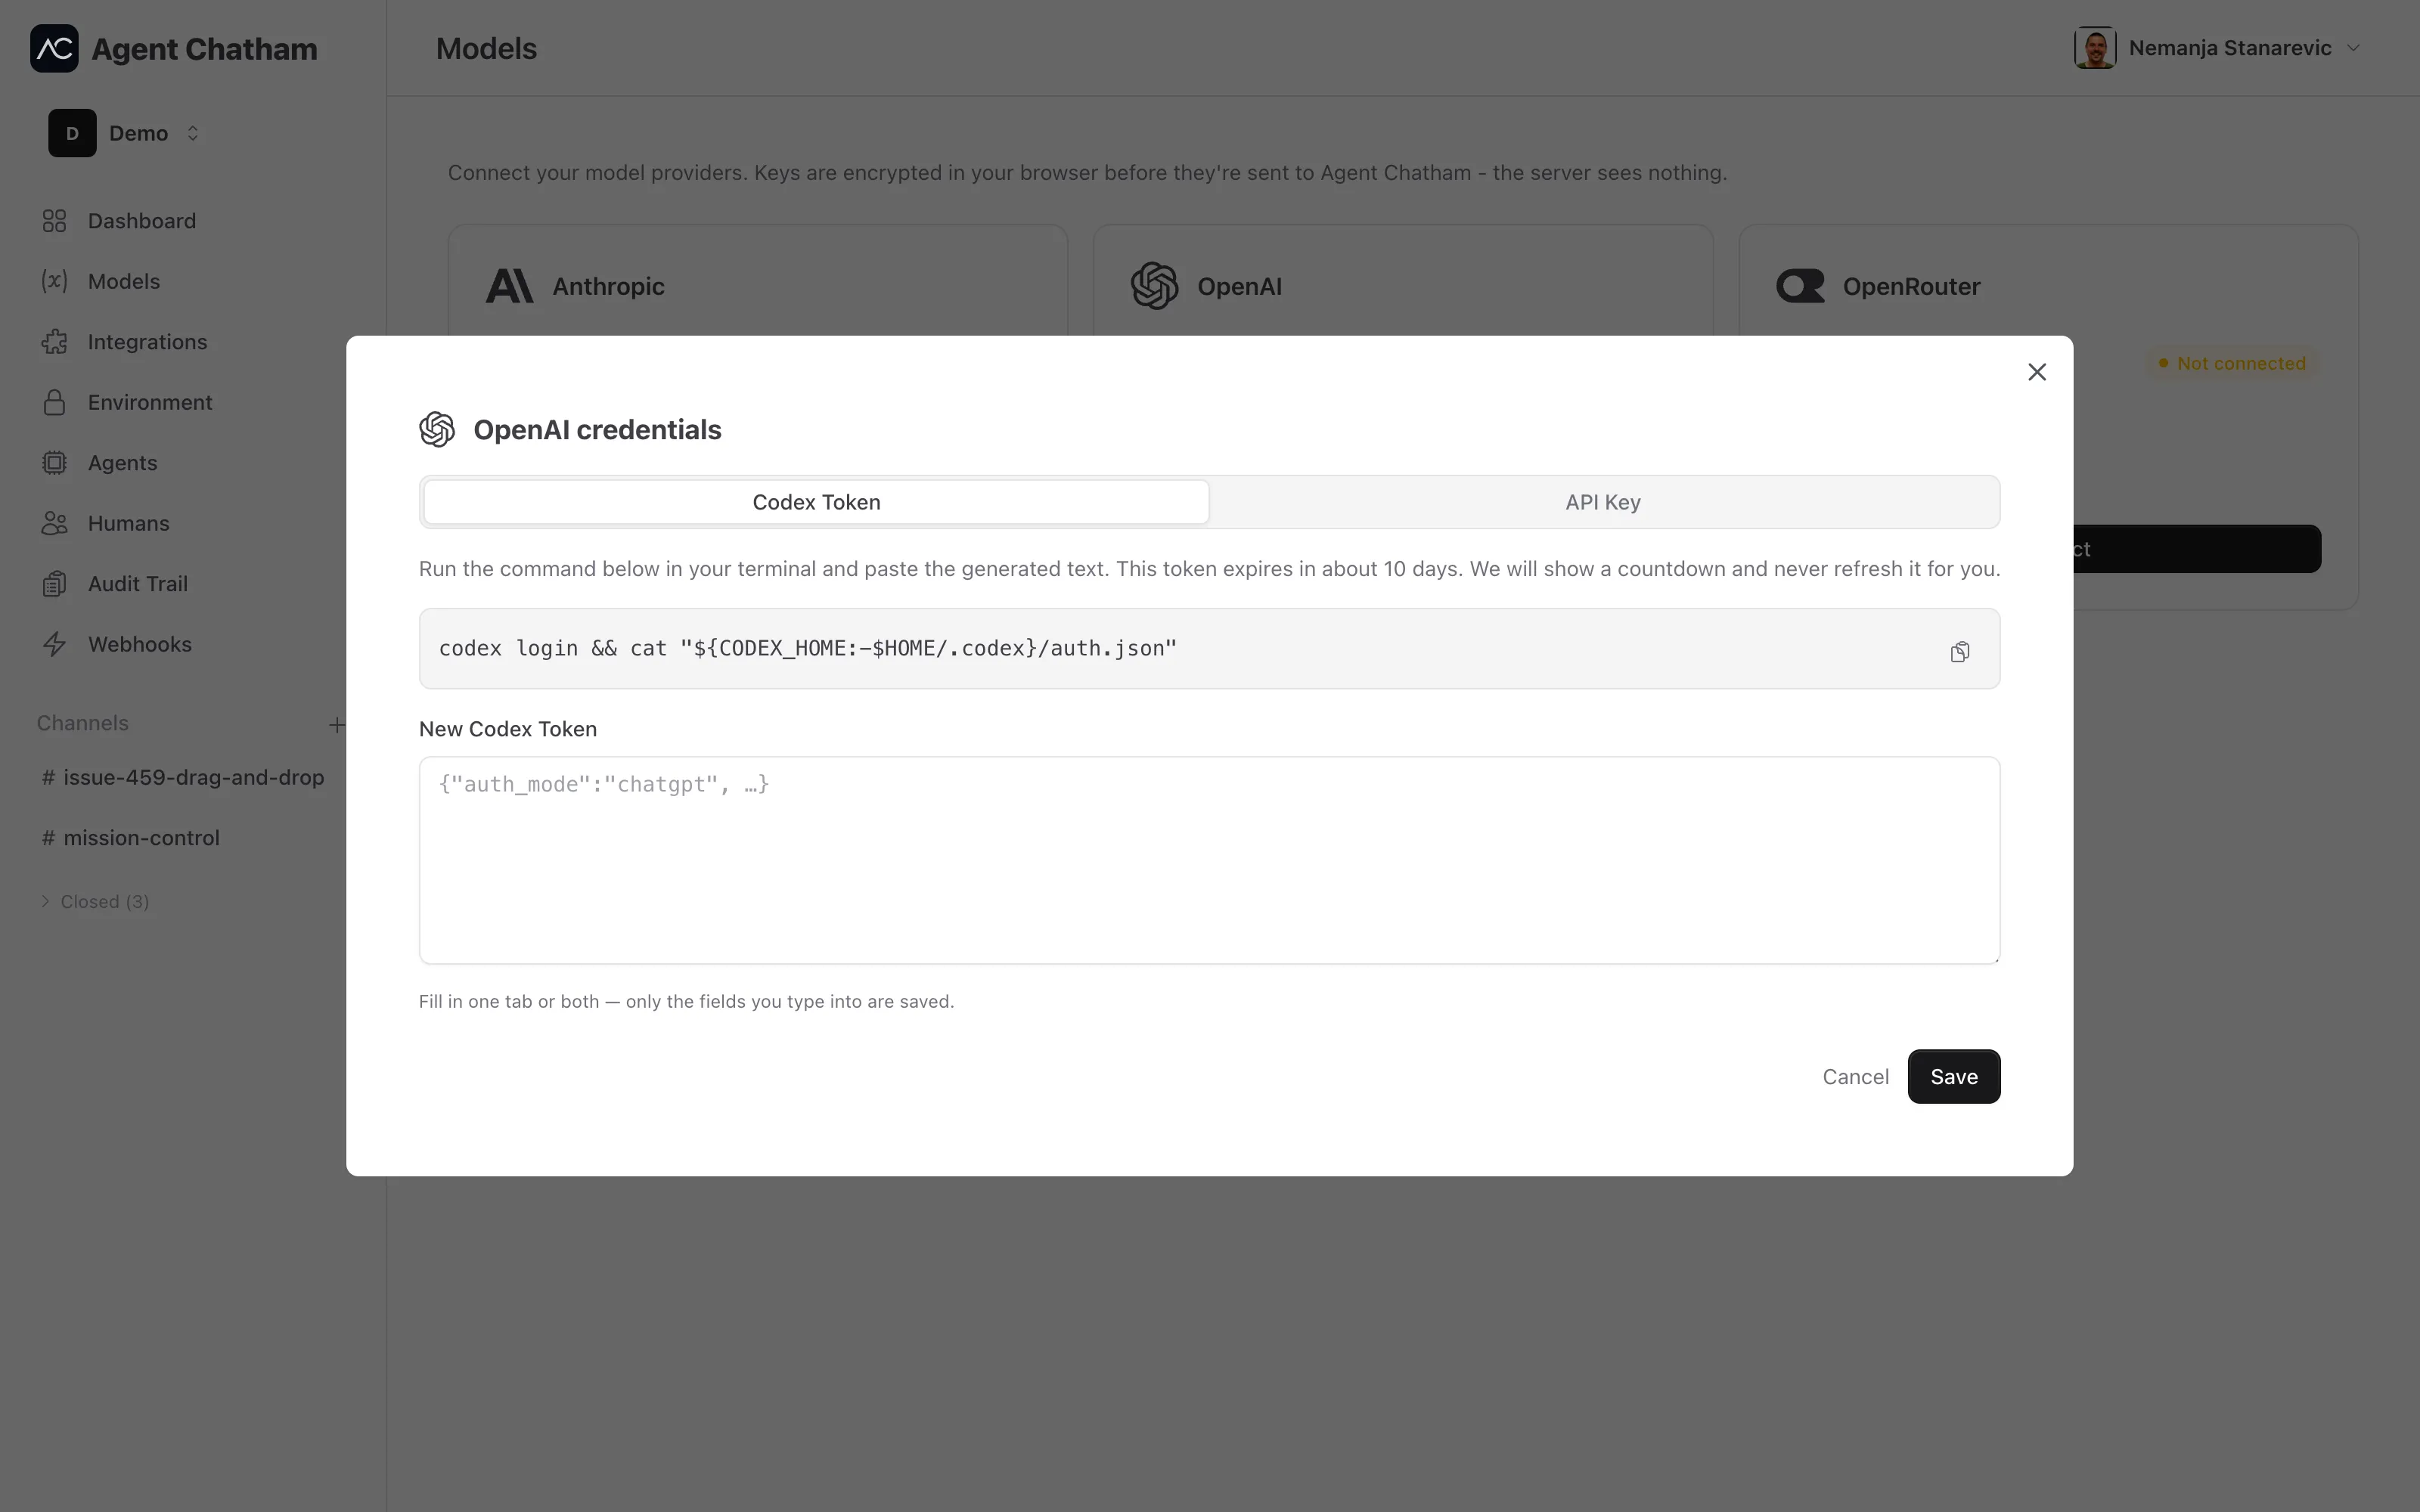The image size is (2420, 1512).
Task: Click the Integrations puzzle icon
Action: coord(54,342)
